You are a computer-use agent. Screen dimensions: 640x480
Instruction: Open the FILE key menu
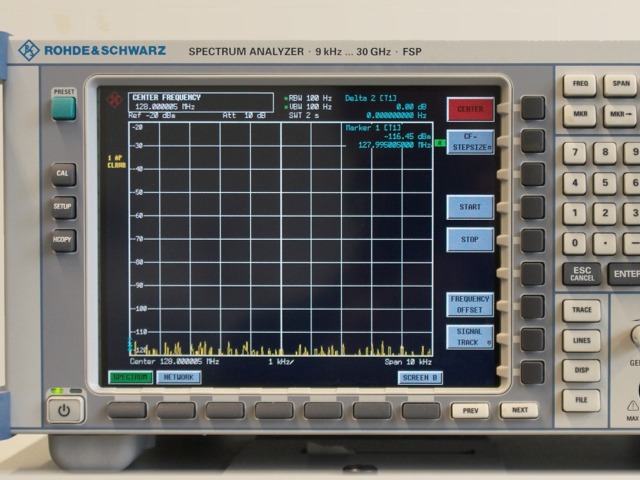pos(581,400)
